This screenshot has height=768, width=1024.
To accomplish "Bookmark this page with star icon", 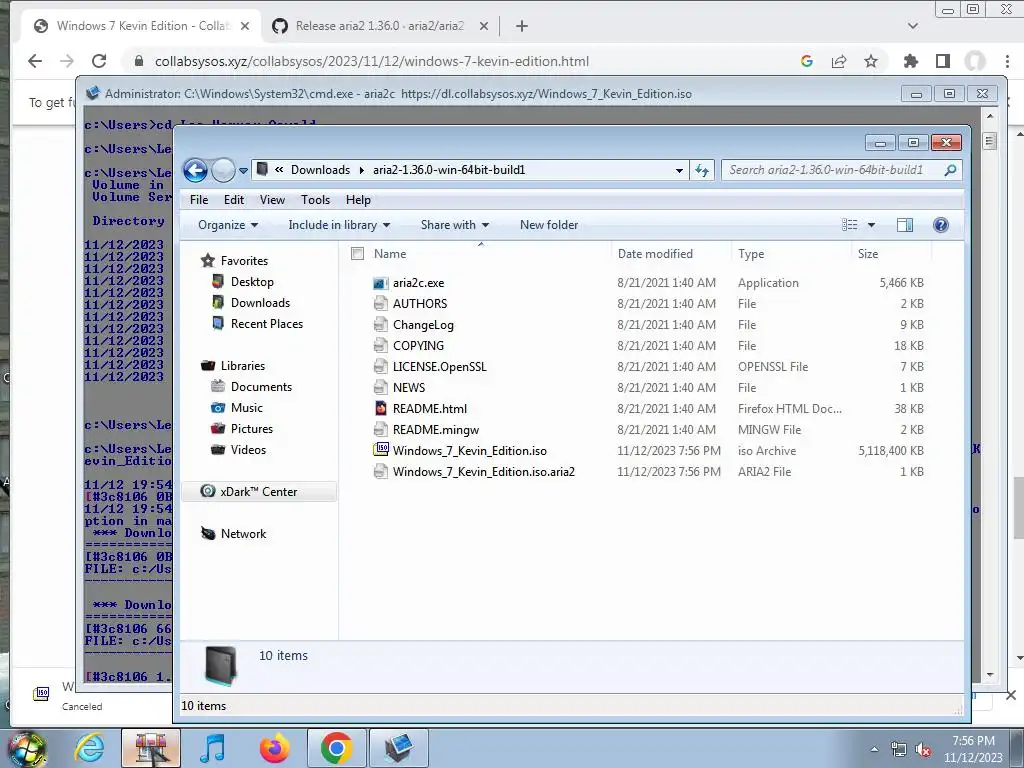I will pos(871,61).
